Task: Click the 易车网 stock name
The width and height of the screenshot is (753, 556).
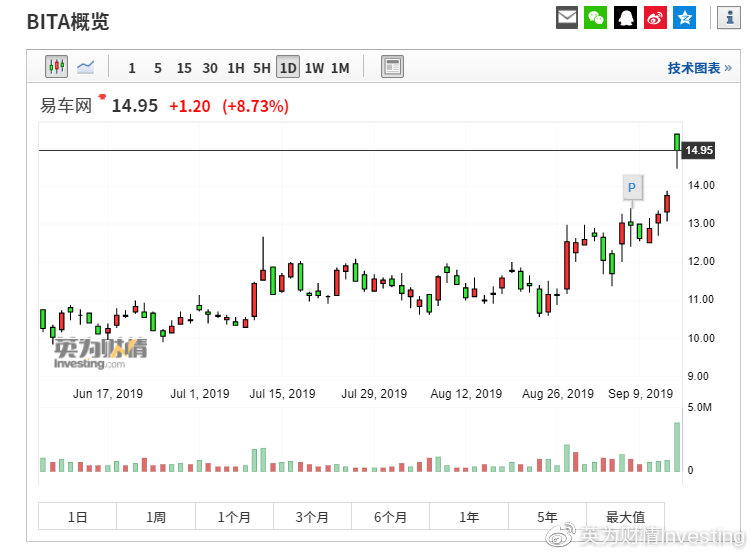Action: [x=66, y=105]
